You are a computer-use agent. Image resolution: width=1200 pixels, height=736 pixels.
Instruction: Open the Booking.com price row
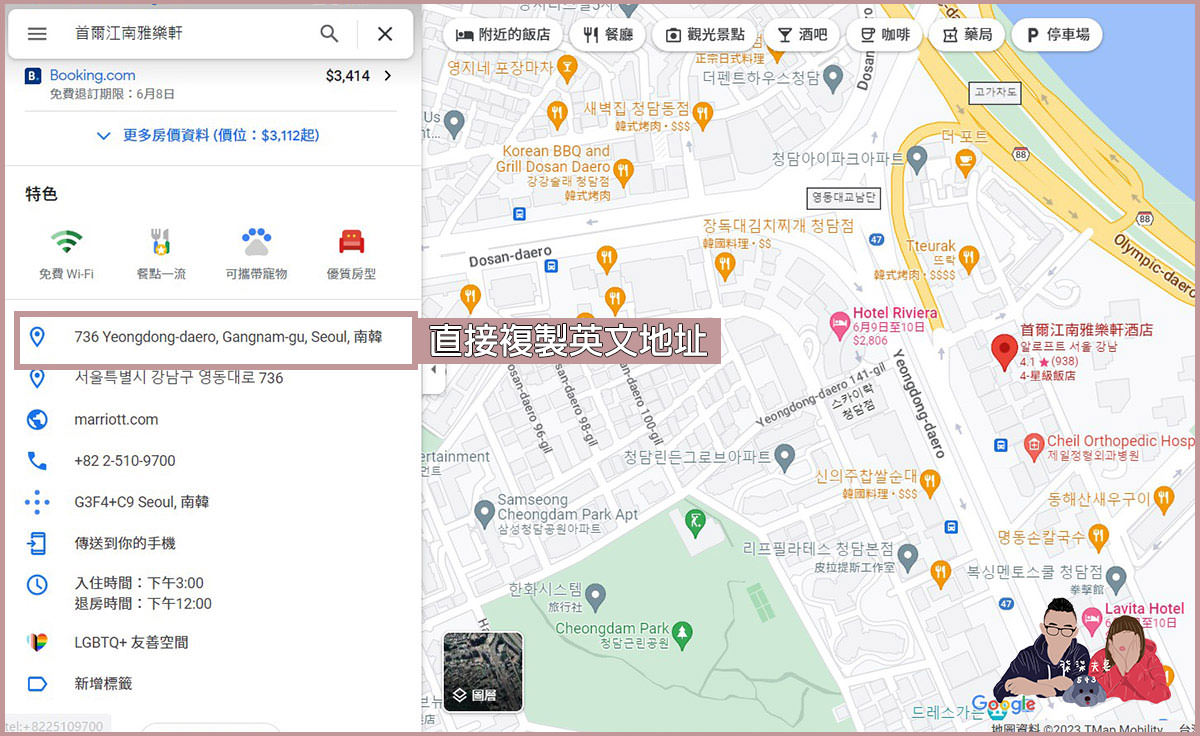click(x=209, y=83)
